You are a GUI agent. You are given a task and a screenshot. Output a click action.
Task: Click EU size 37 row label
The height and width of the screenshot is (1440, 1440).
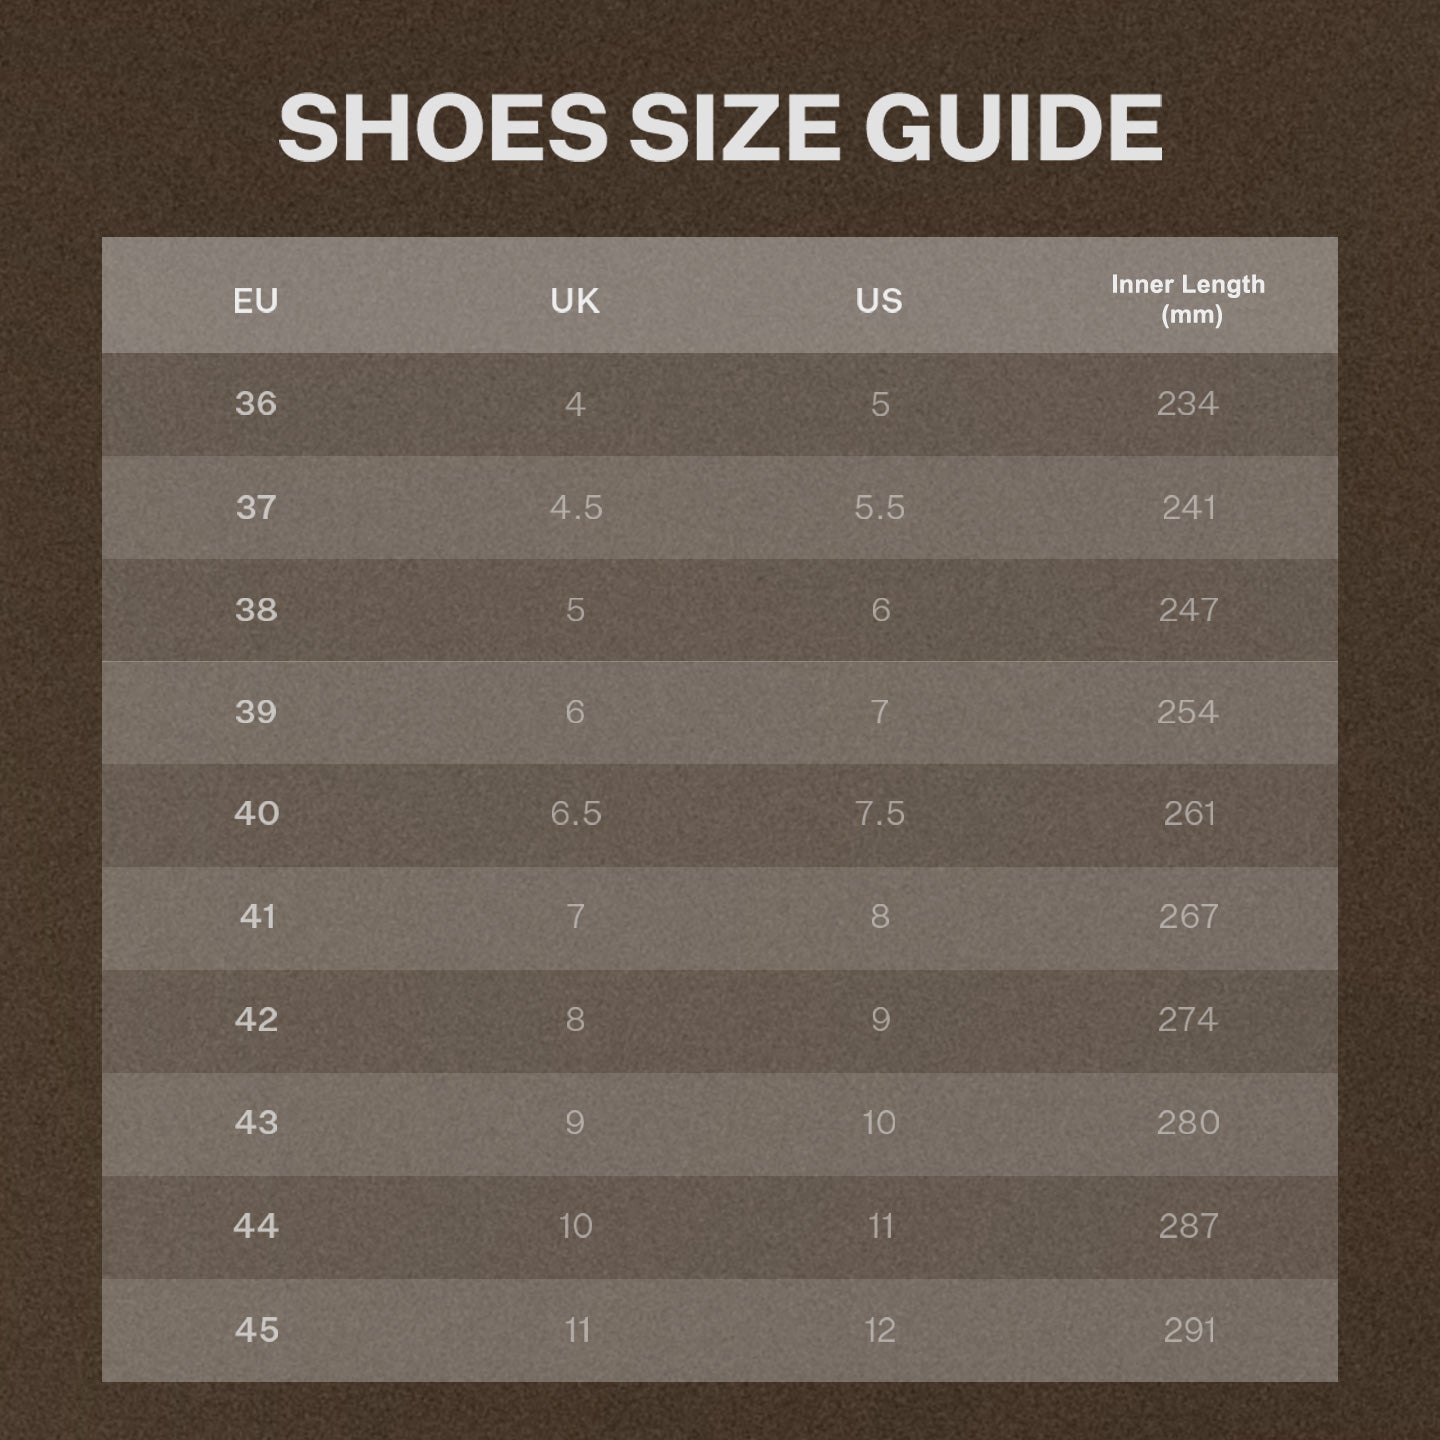pos(256,507)
